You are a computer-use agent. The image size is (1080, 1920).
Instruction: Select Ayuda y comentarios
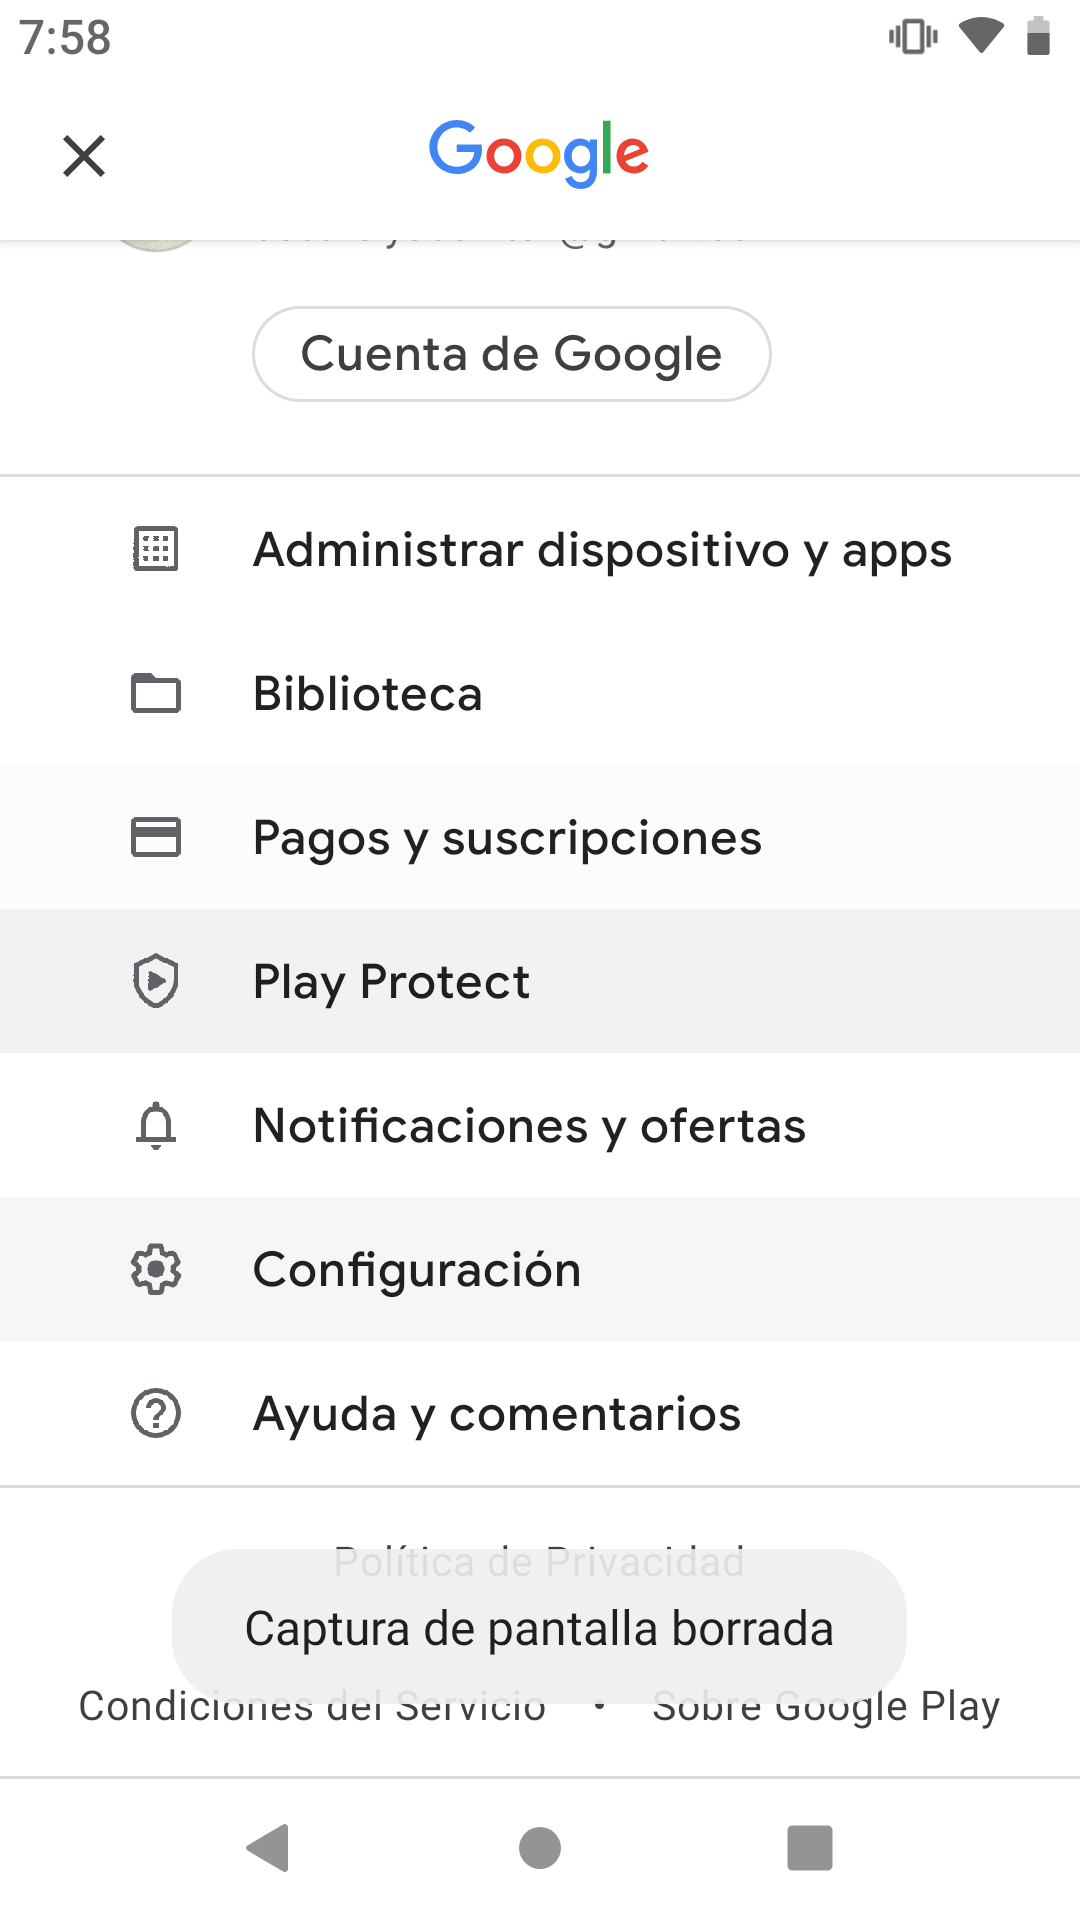(x=540, y=1413)
